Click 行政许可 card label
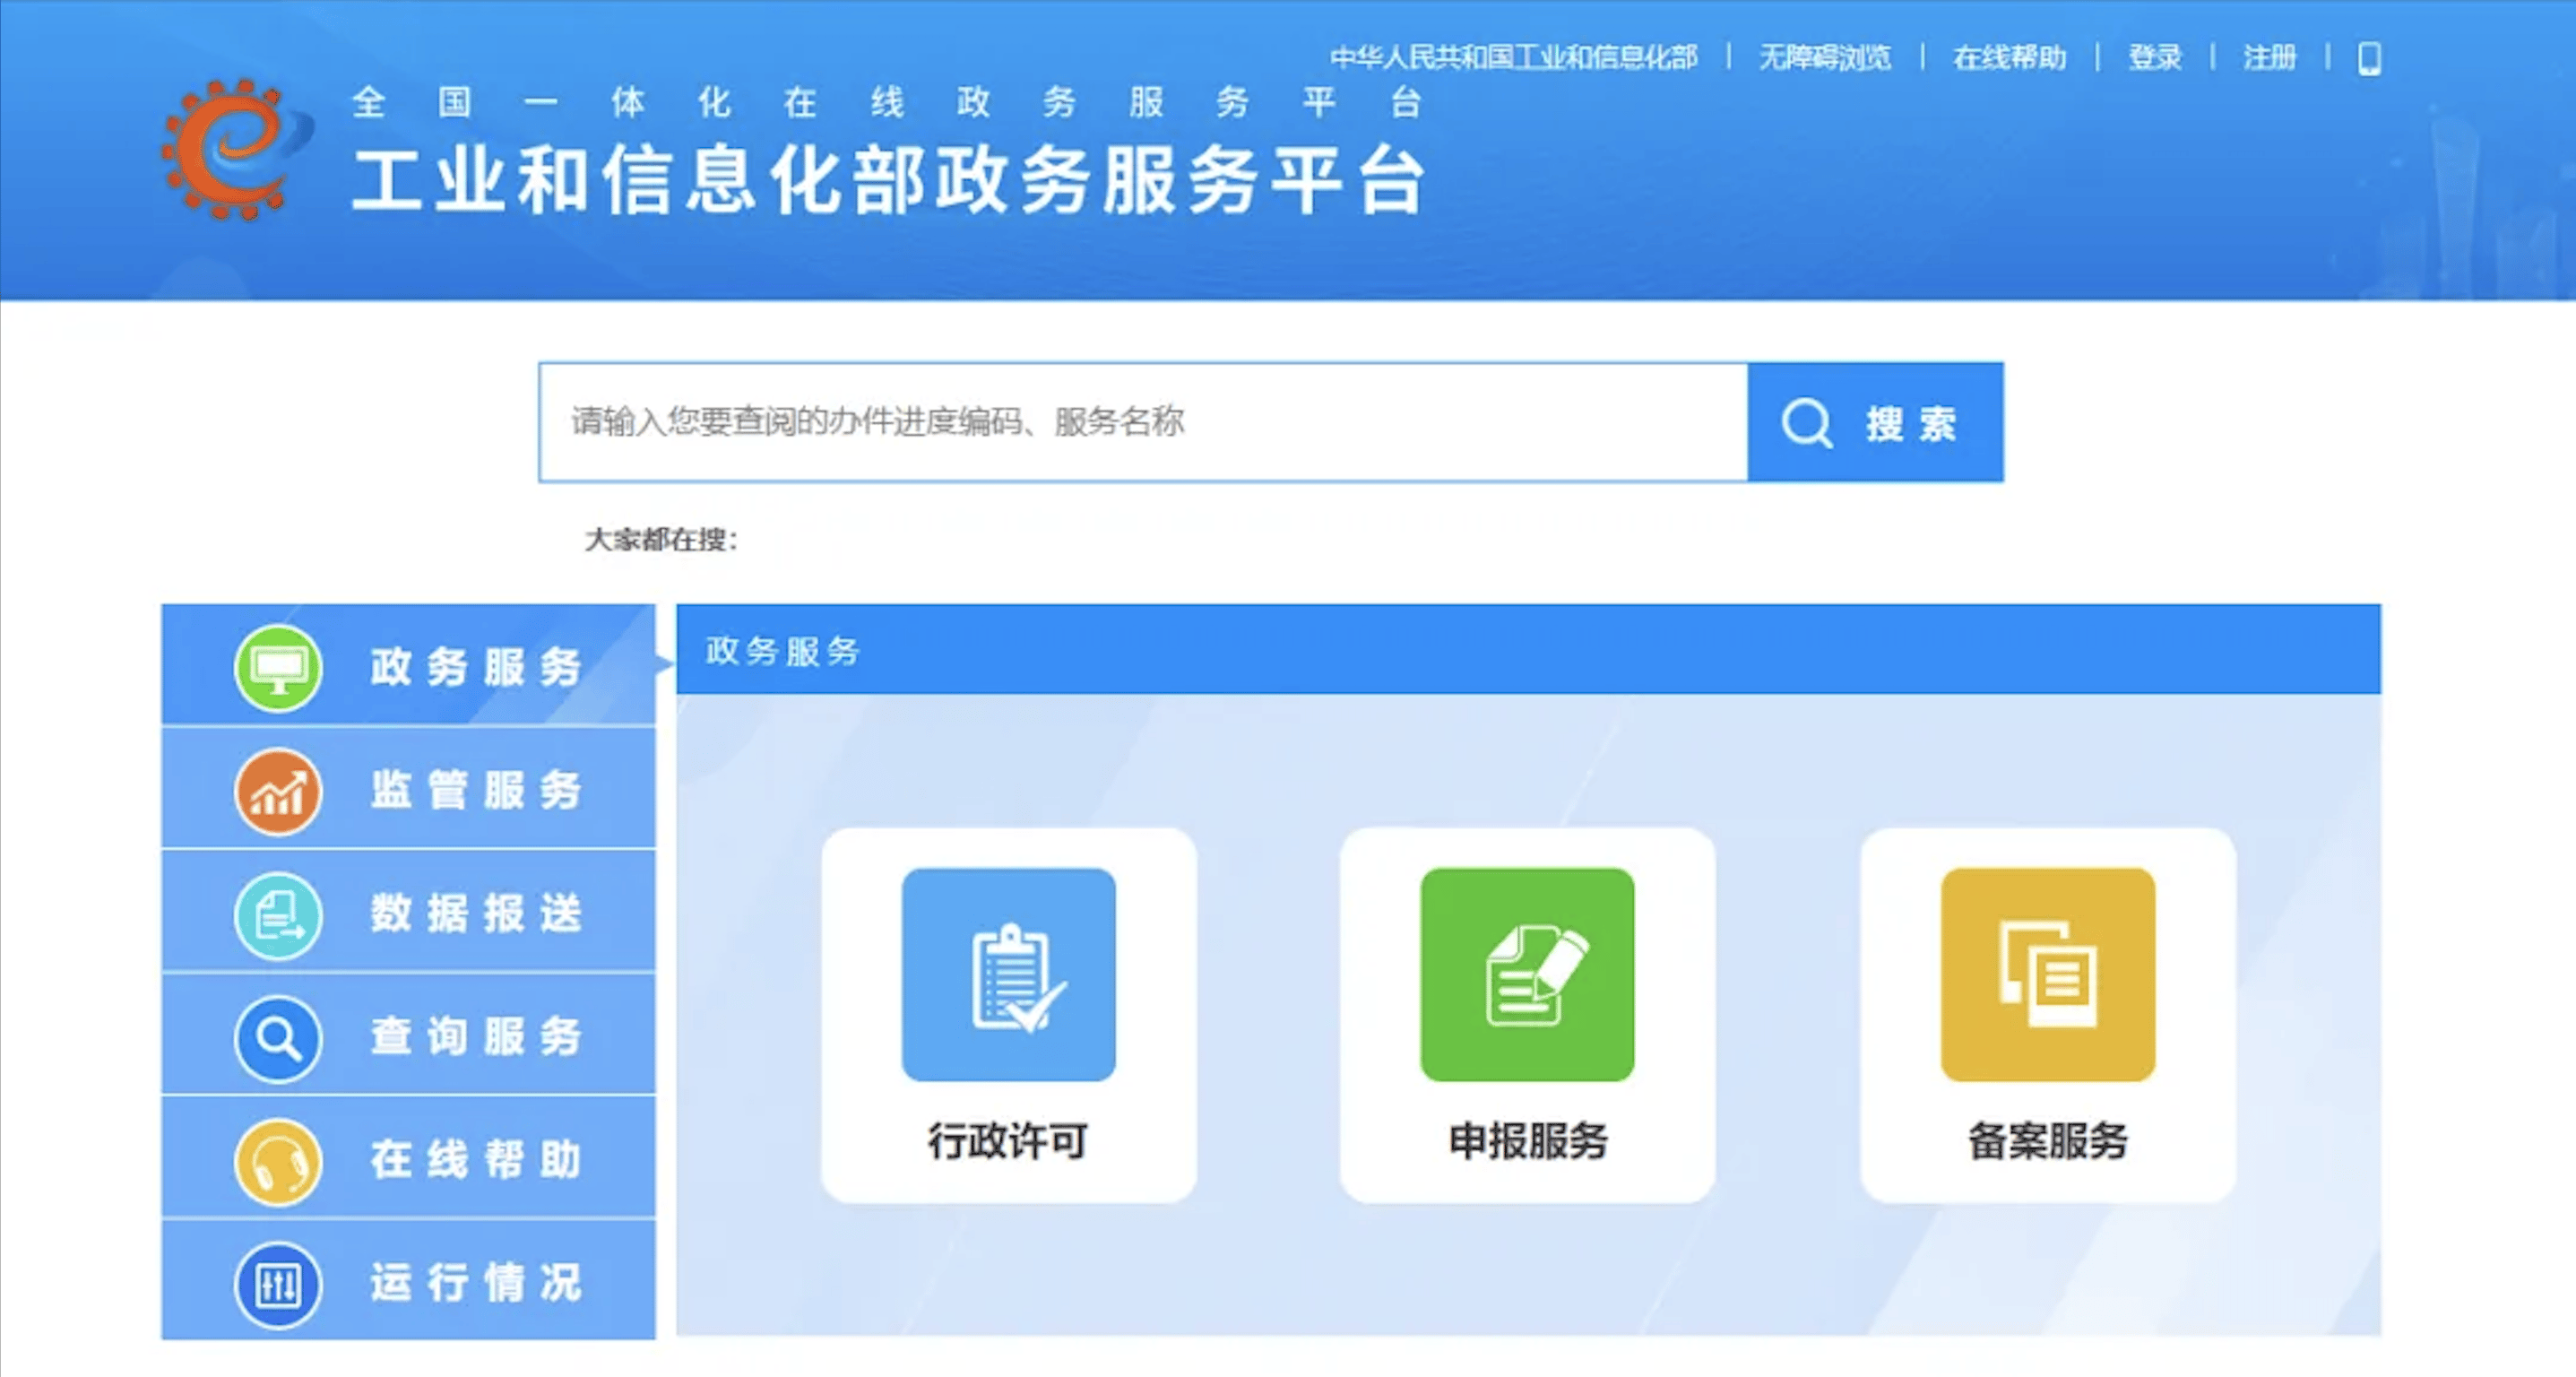Screen dimensions: 2576x1377 [1007, 1141]
